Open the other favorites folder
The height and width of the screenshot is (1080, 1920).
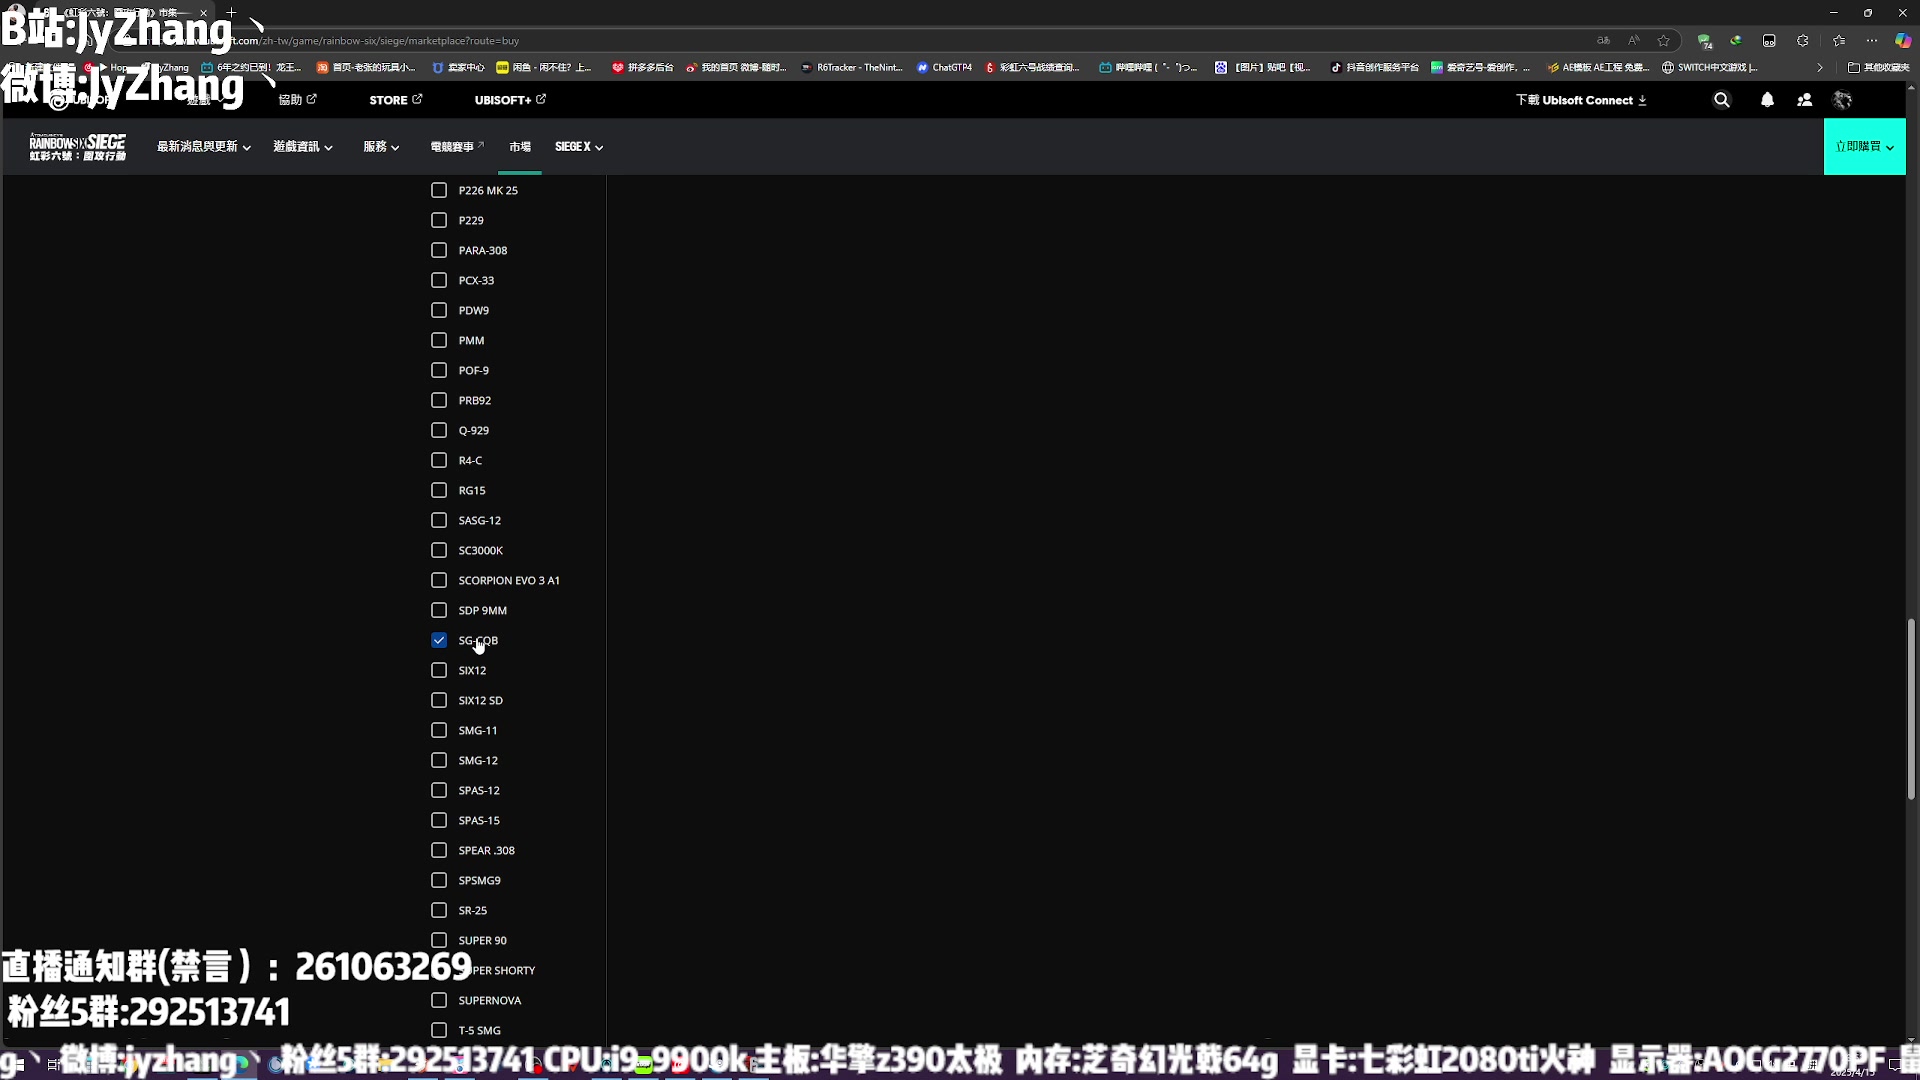coord(1879,68)
